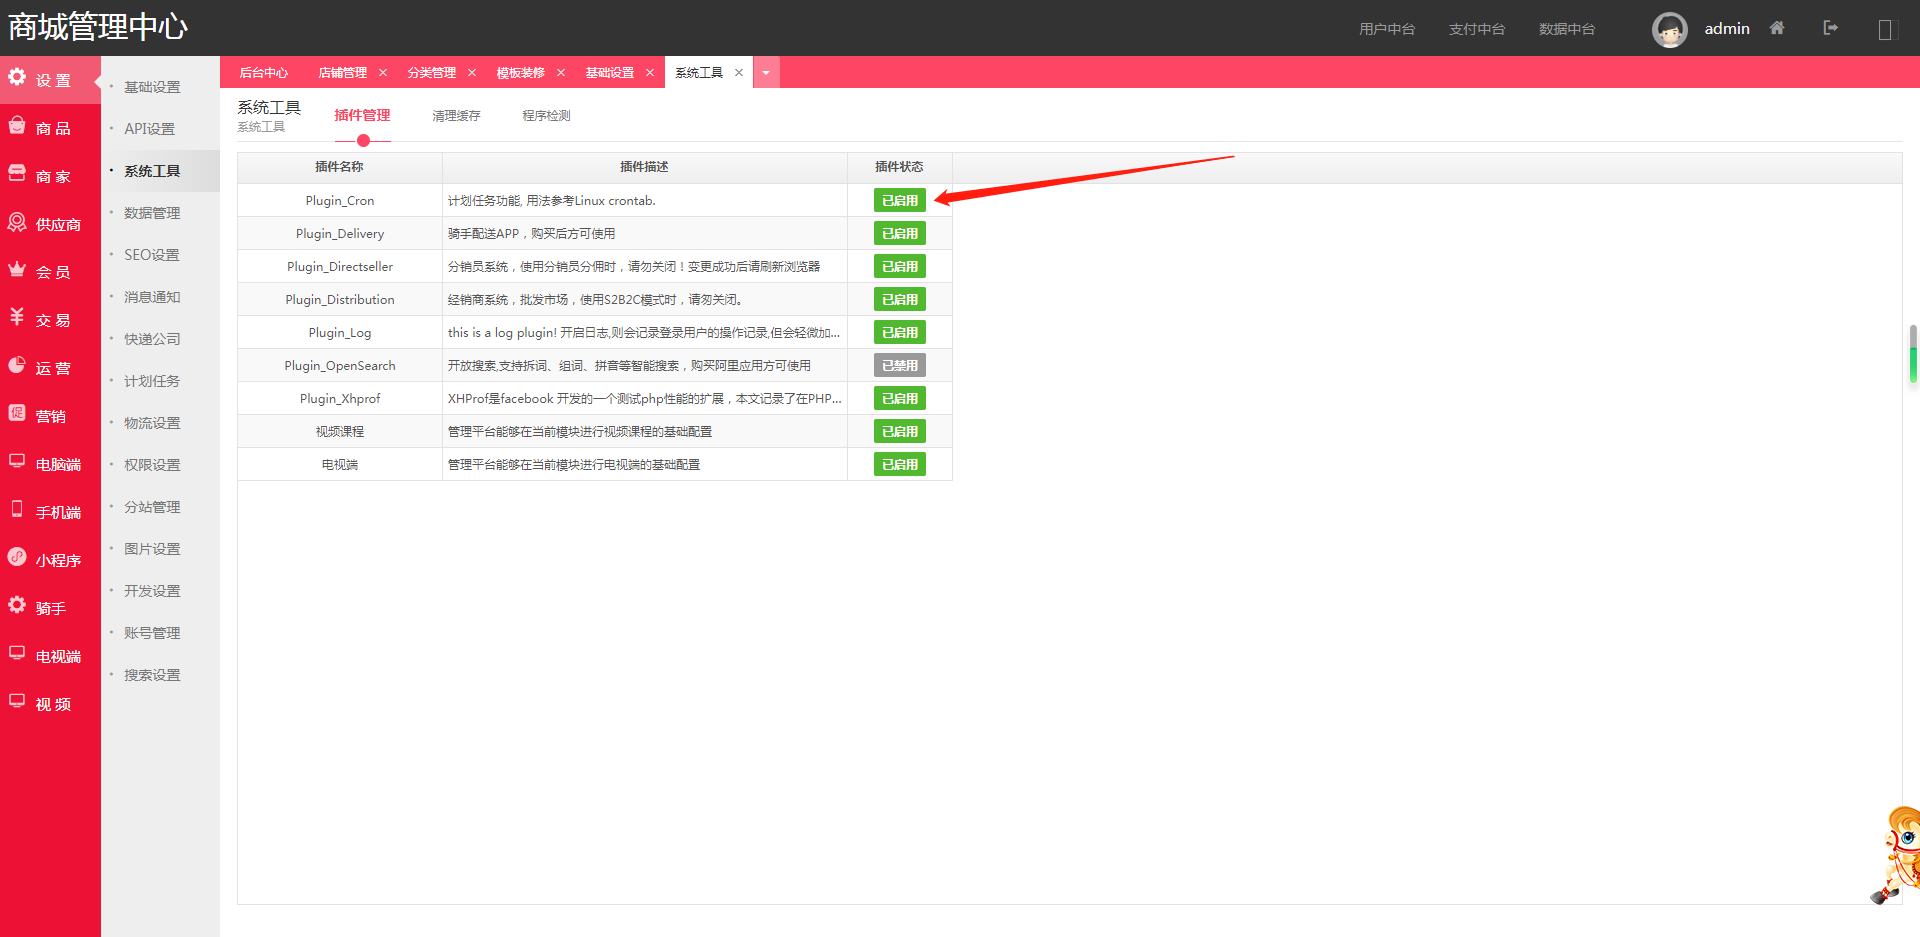Viewport: 1920px width, 937px height.
Task: Open 图片设置 in submenu
Action: coord(152,549)
